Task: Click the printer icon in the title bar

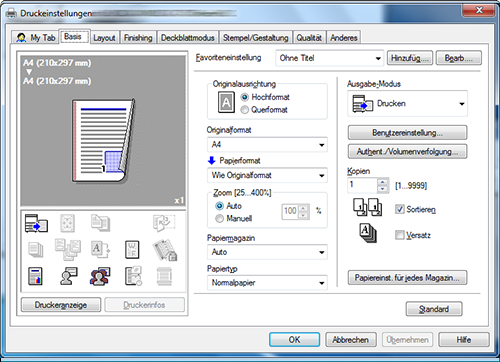Action: pyautogui.click(x=12, y=14)
